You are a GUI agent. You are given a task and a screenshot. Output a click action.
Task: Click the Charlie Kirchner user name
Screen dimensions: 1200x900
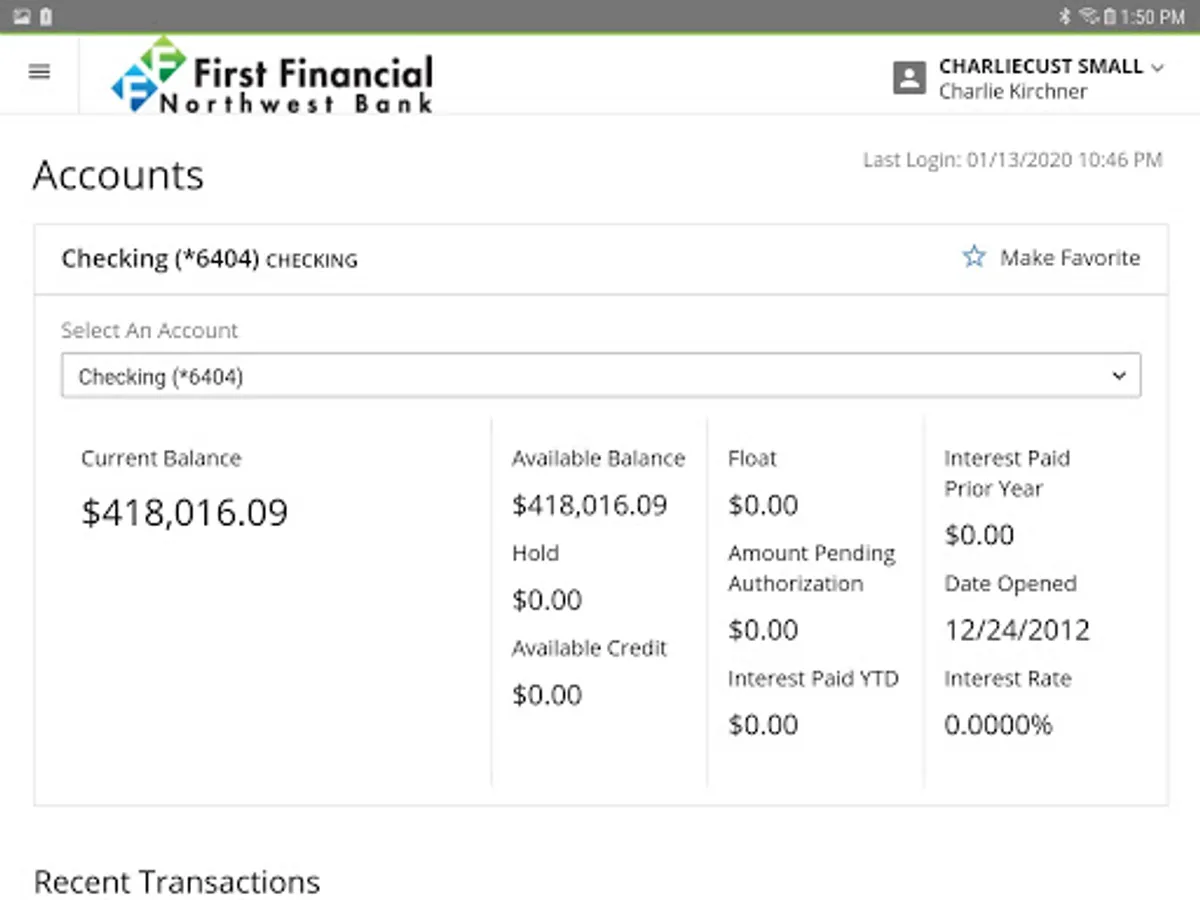tap(1012, 92)
